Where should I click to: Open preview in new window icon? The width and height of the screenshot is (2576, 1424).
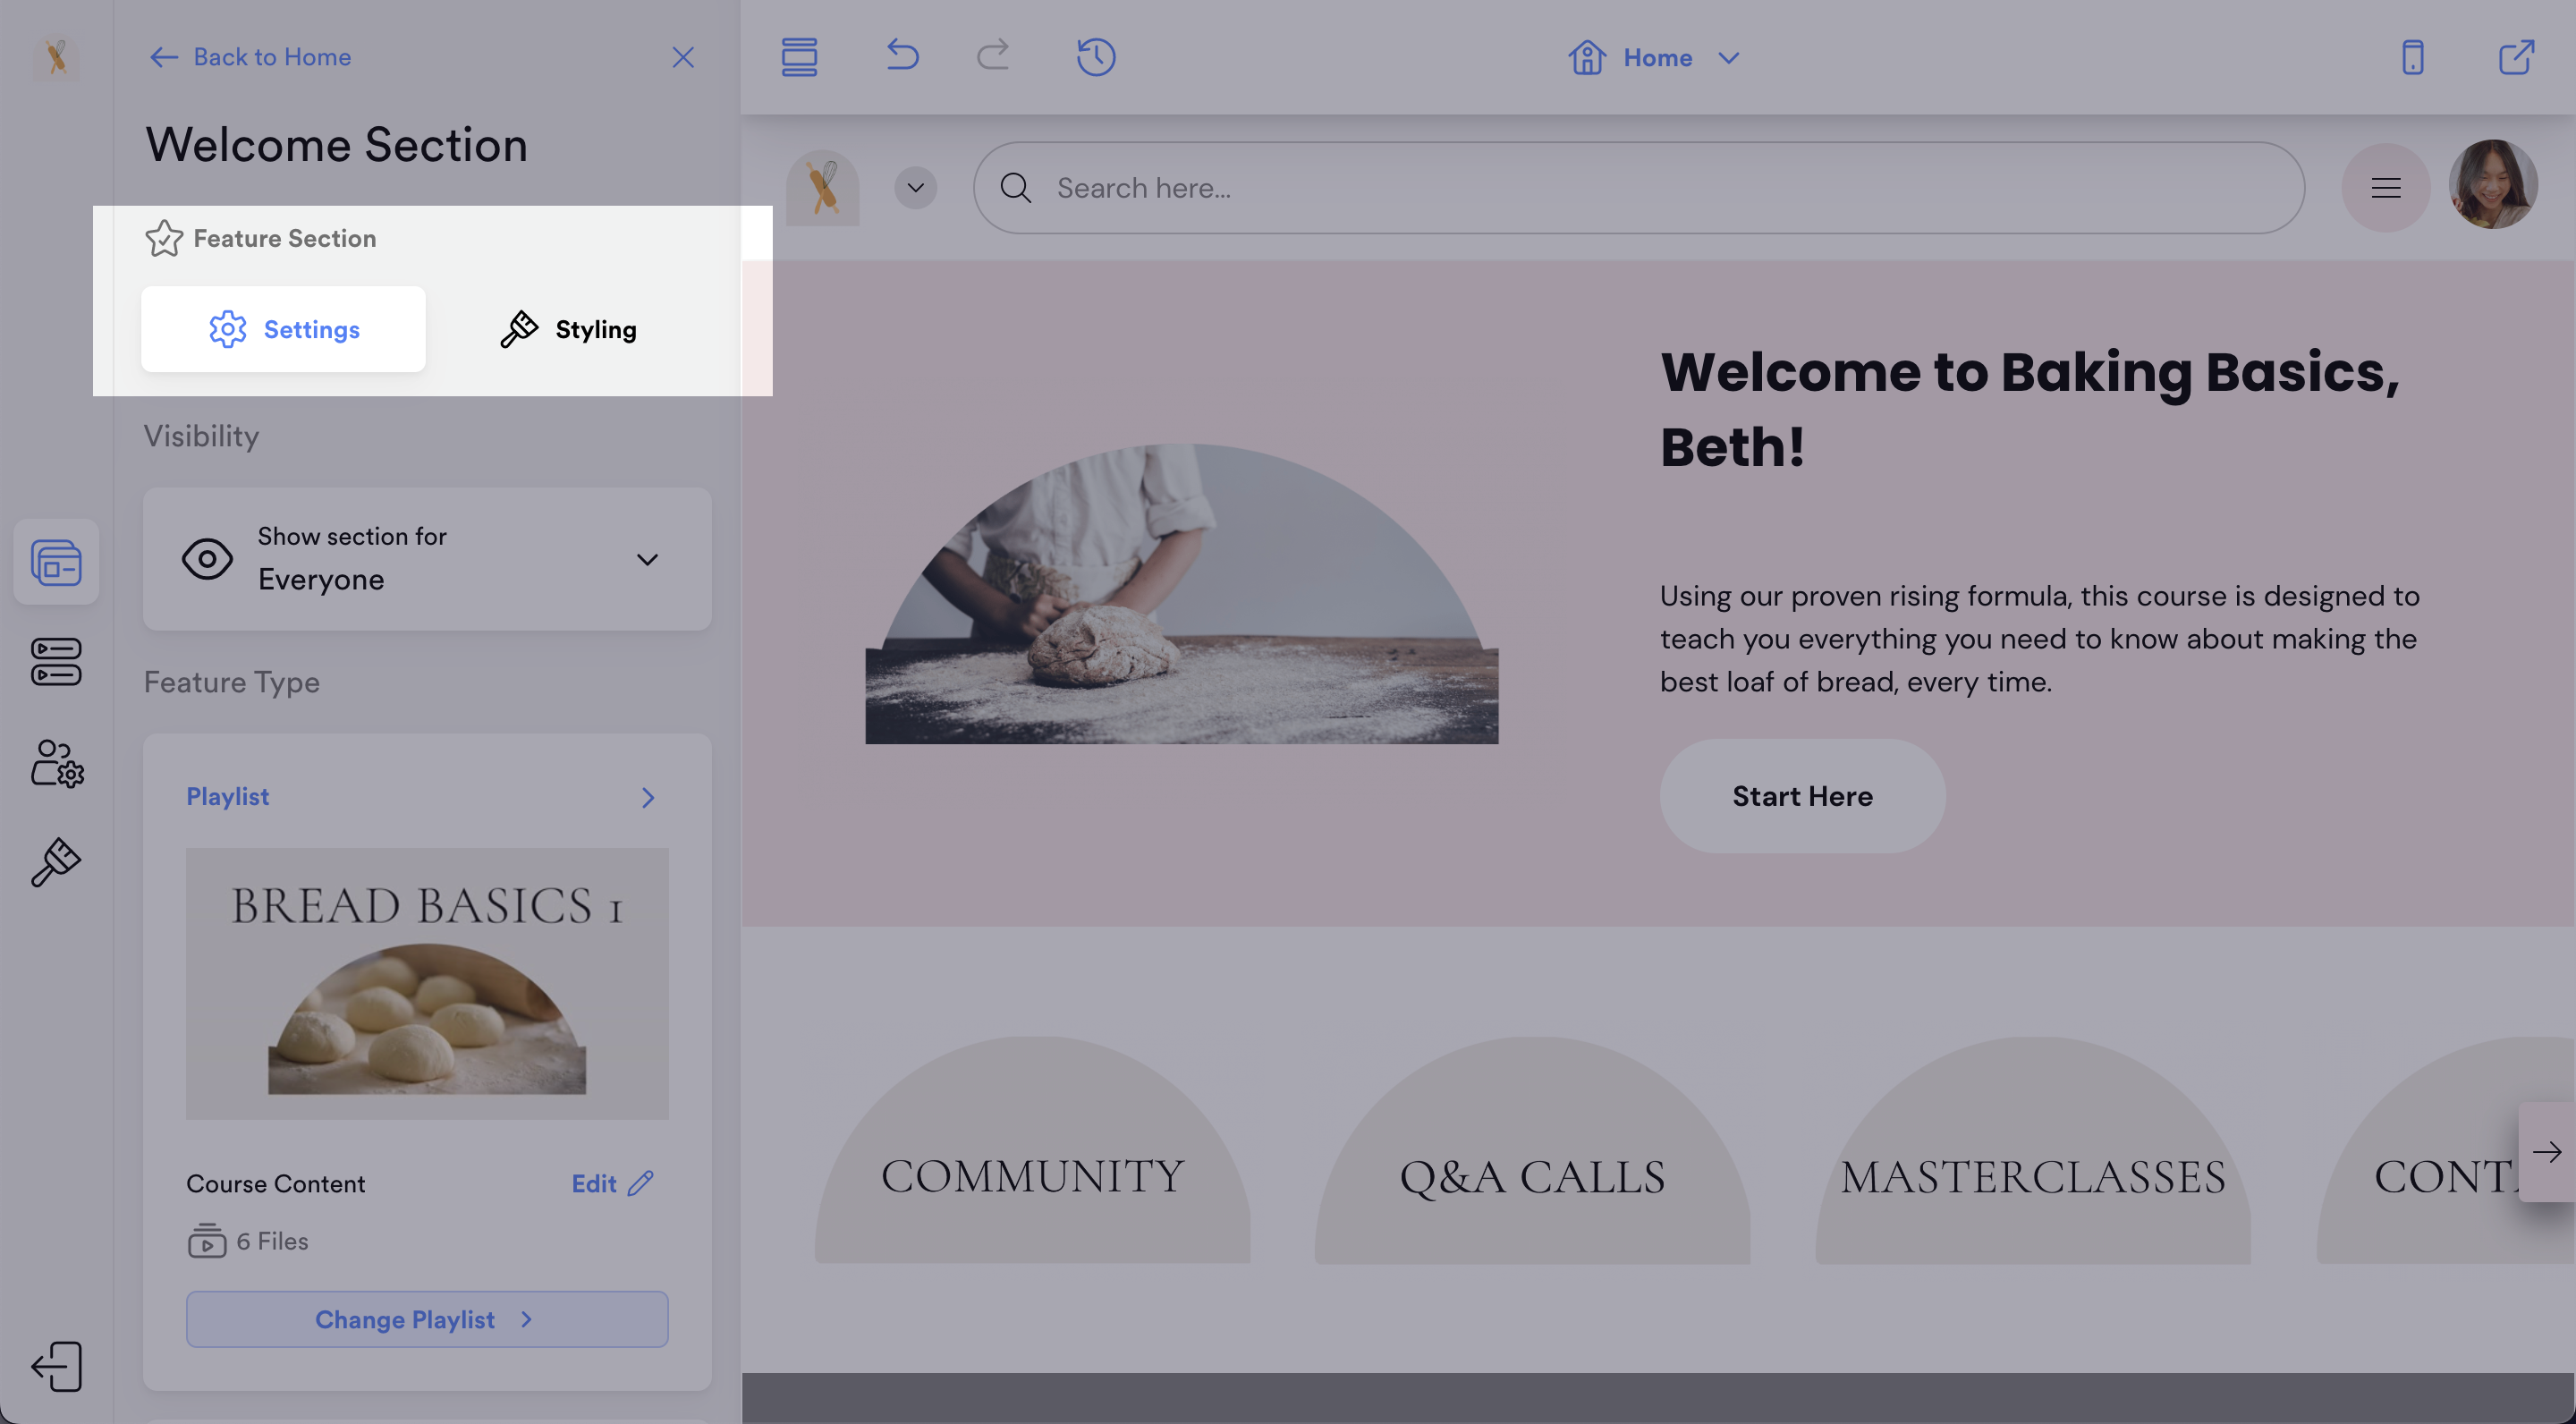[x=2516, y=57]
